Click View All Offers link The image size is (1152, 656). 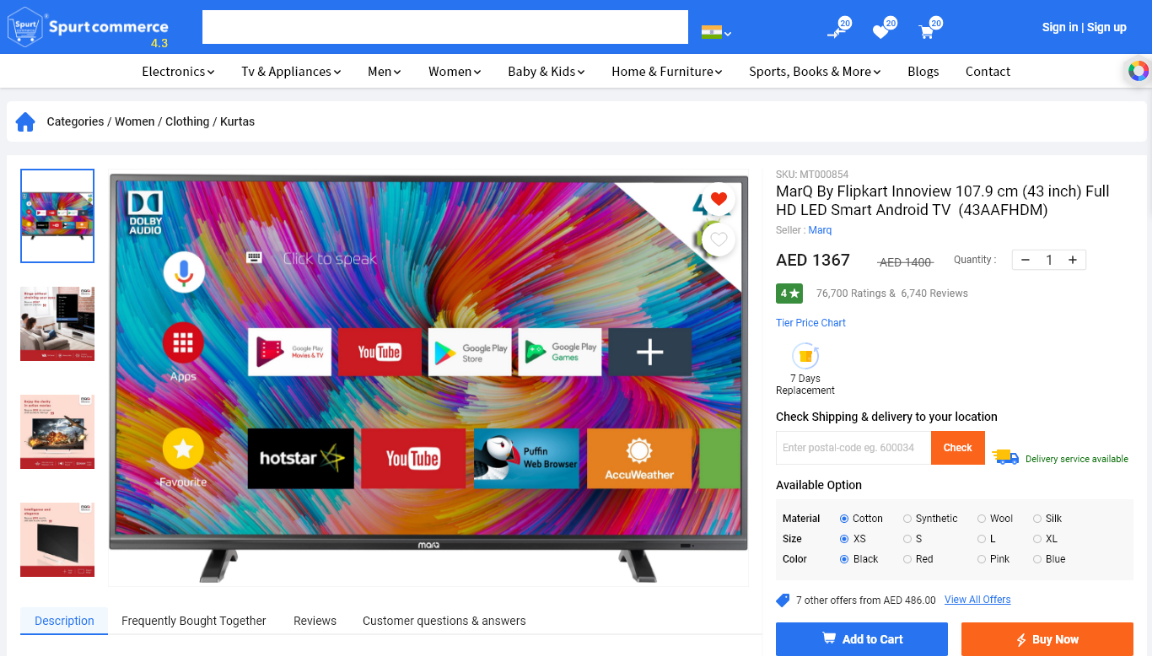[x=977, y=599]
